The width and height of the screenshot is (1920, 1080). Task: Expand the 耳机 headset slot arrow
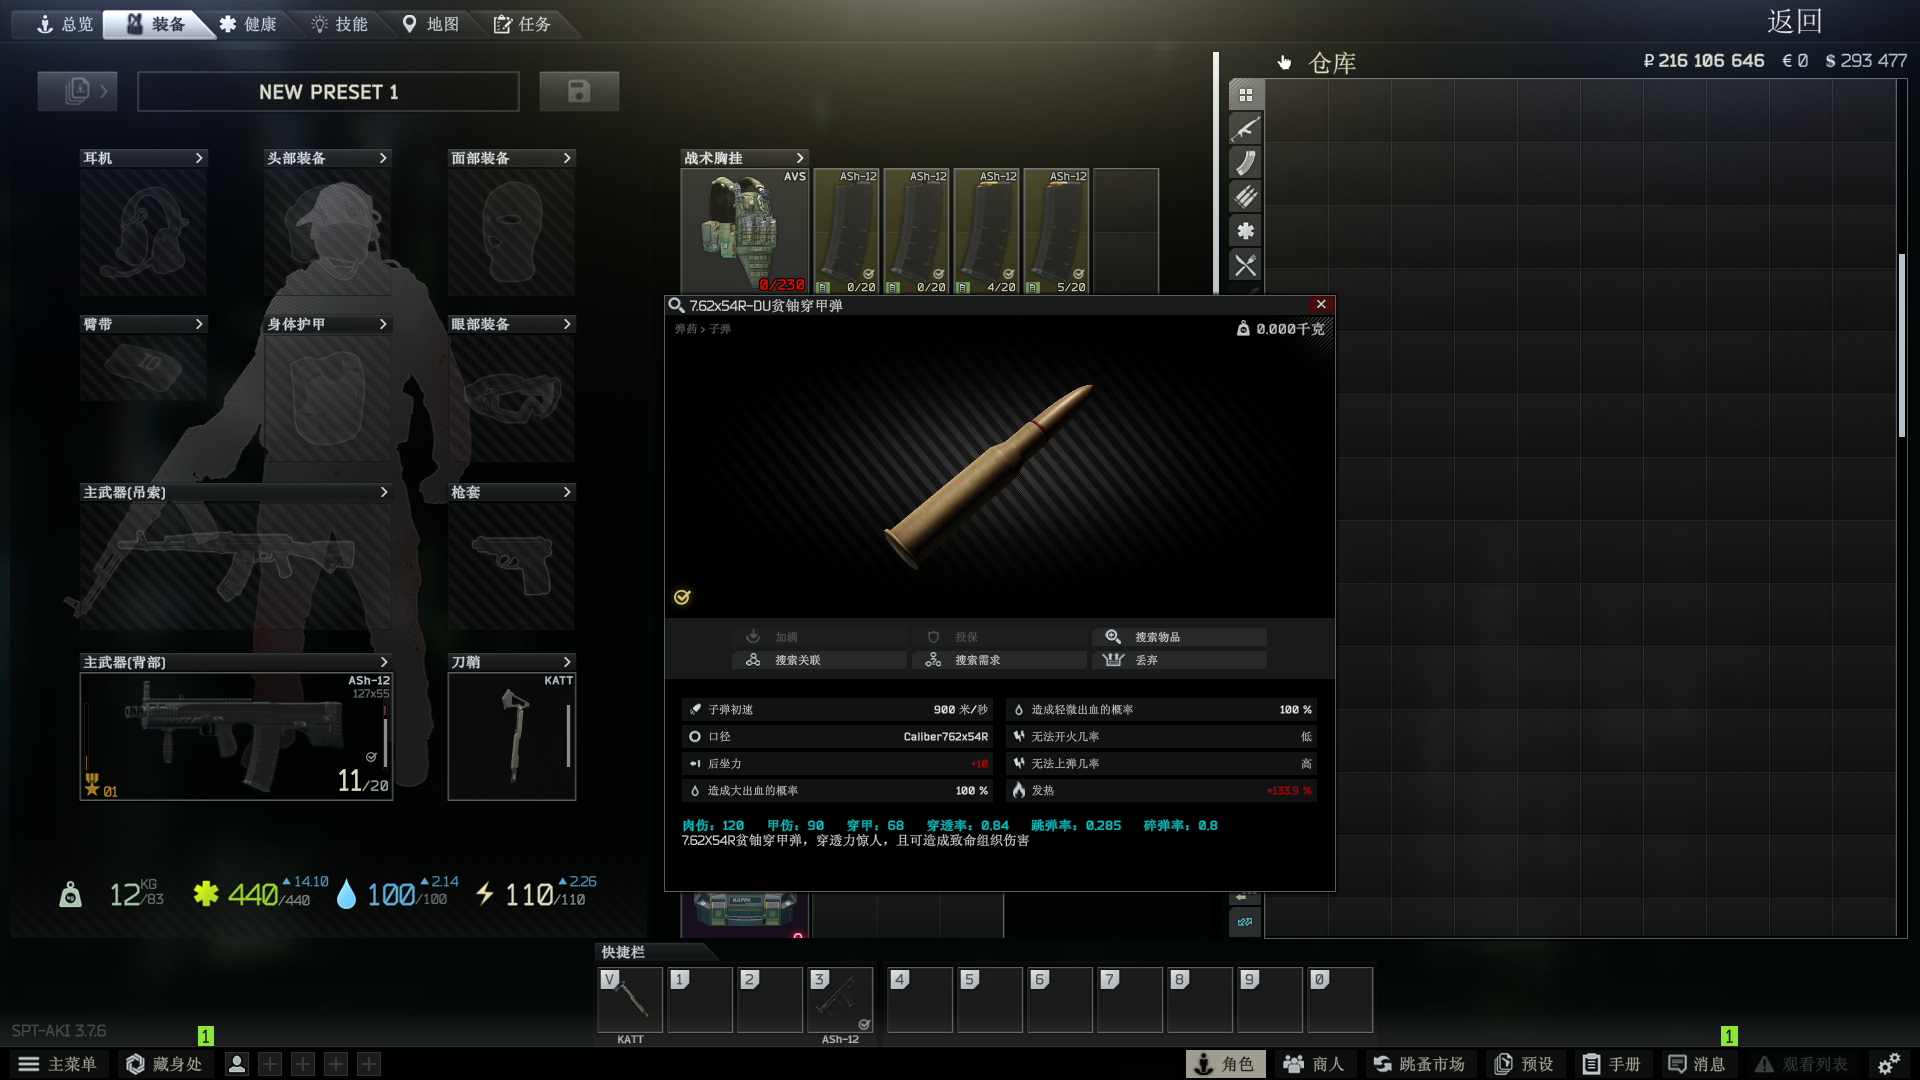pos(199,158)
